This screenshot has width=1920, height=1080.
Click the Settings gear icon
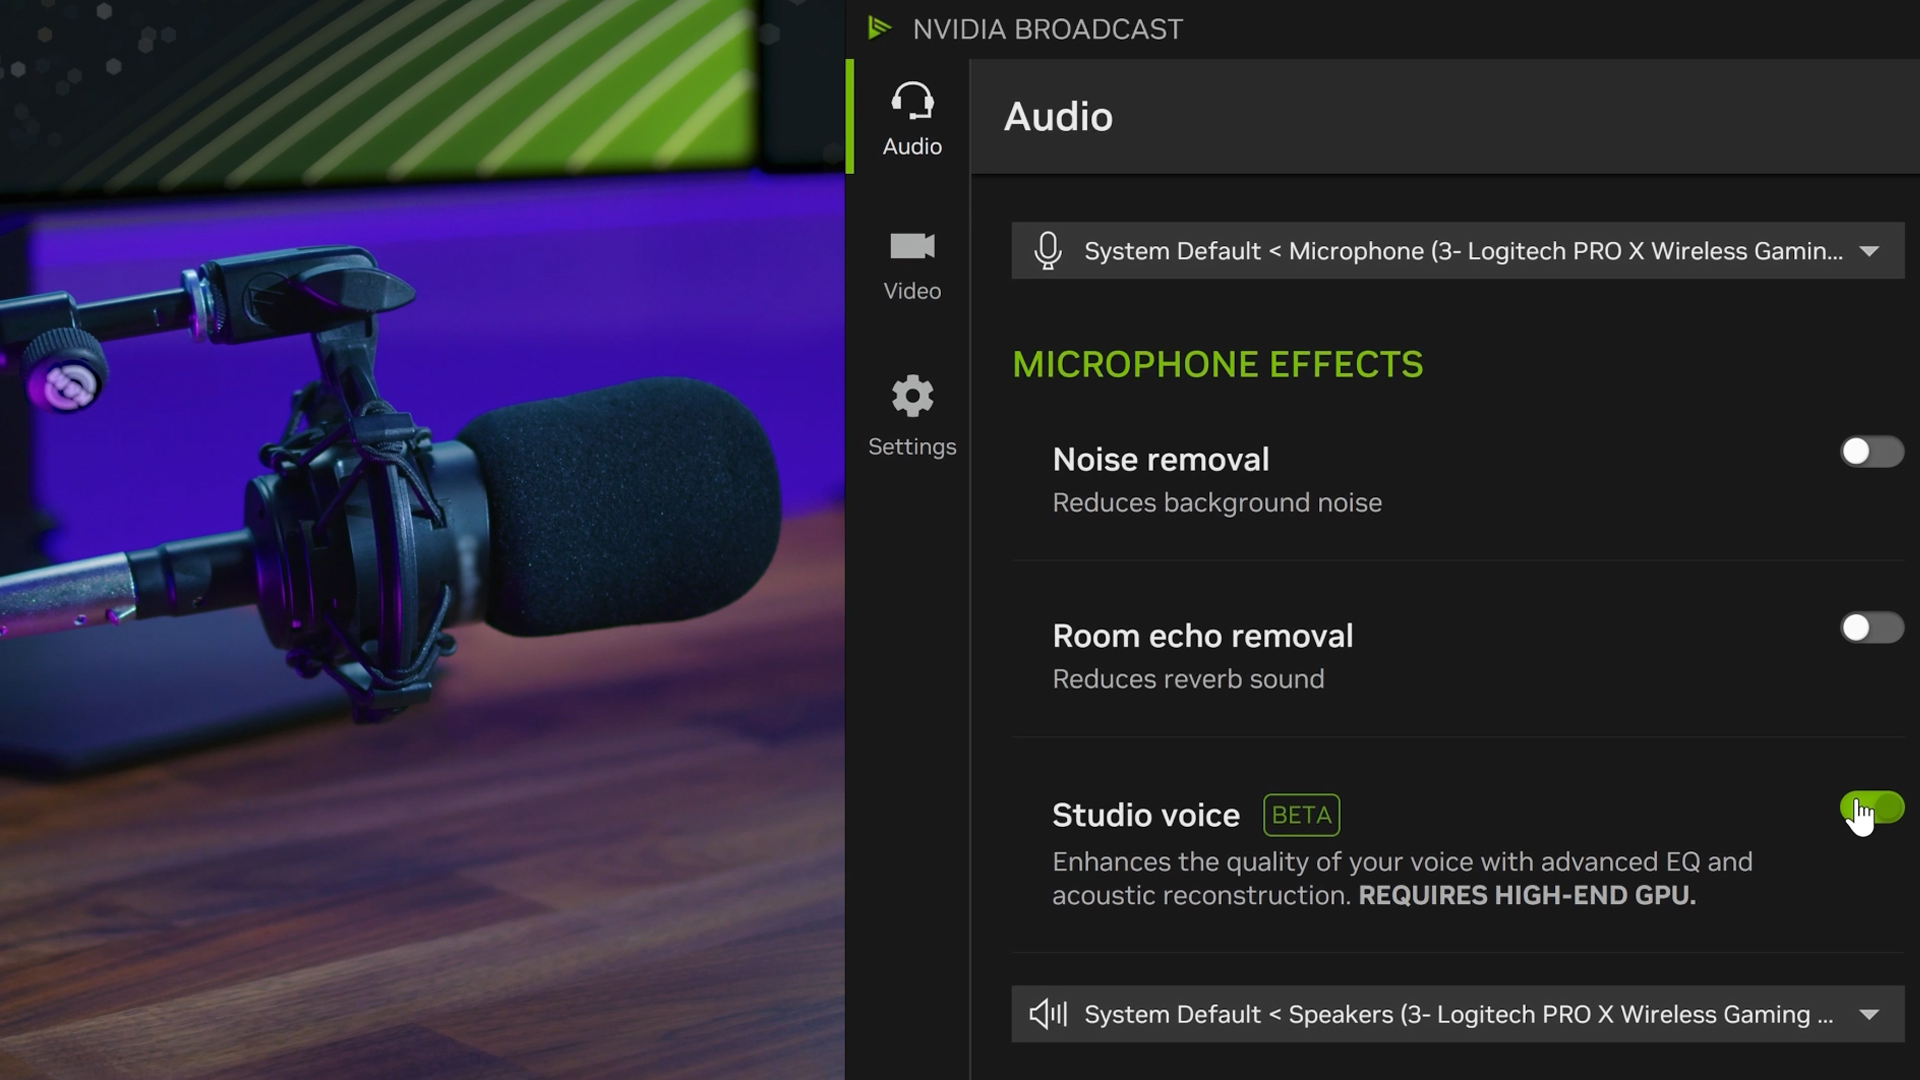coord(911,396)
